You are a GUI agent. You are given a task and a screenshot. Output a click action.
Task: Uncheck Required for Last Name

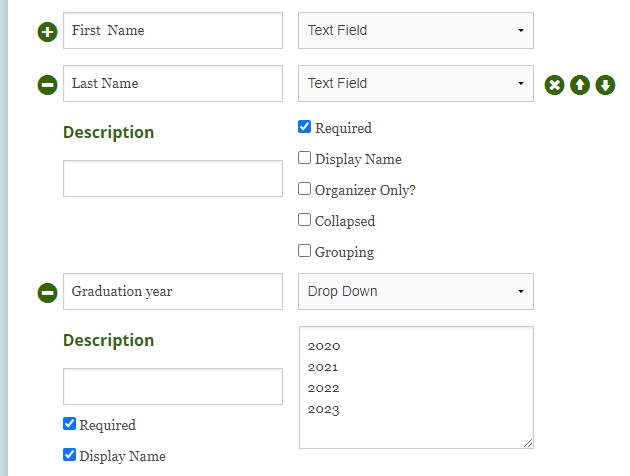[305, 127]
